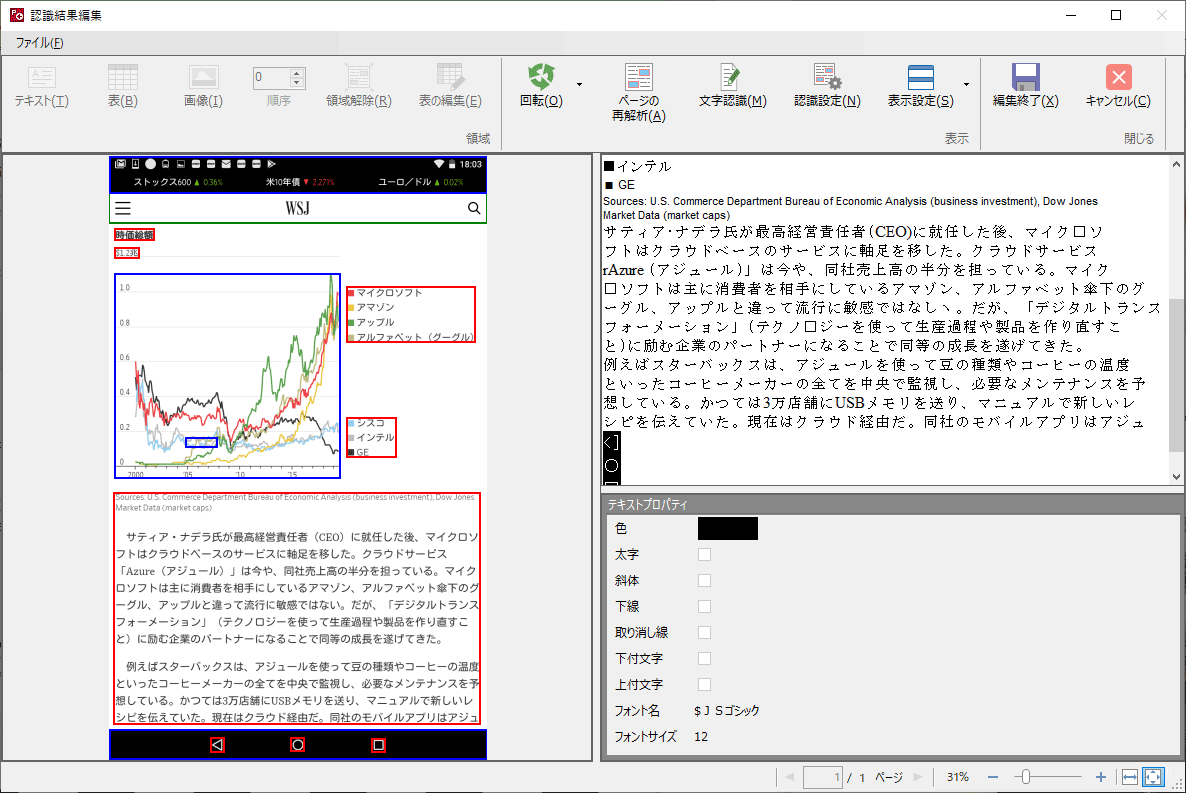Click the text pane scrollbar down arrow

click(1176, 477)
